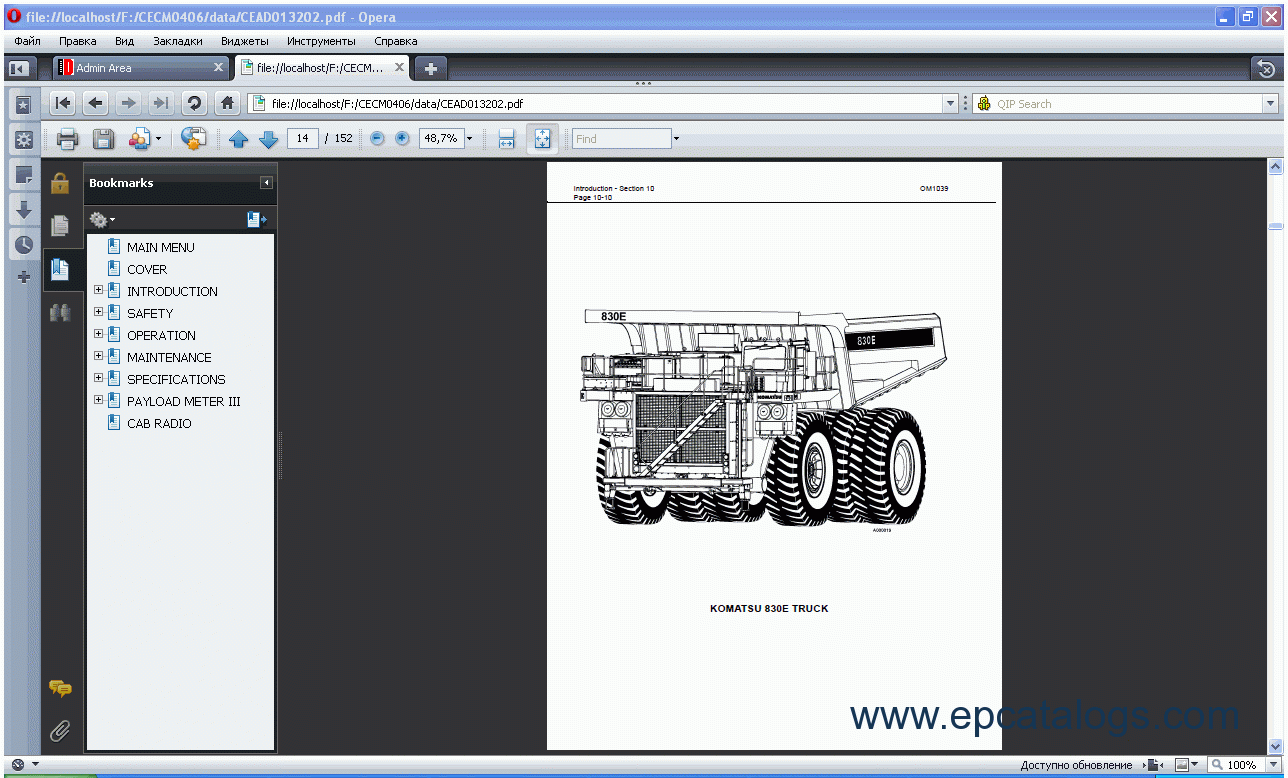Viewport: 1288px width, 778px height.
Task: Open the zoom percentage dropdown
Action: click(469, 138)
